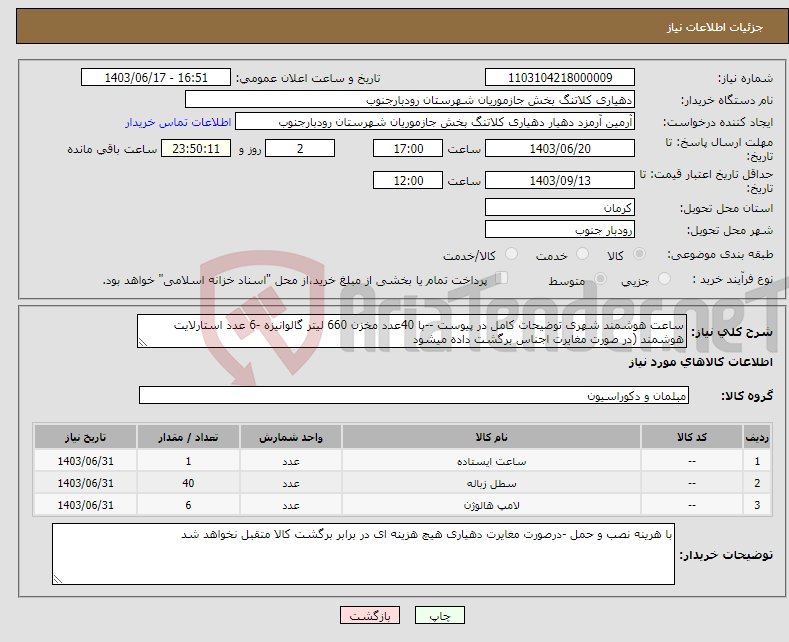Open اطلاعات تماس خریدار link
Screen dimensions: 789x642
click(178, 122)
